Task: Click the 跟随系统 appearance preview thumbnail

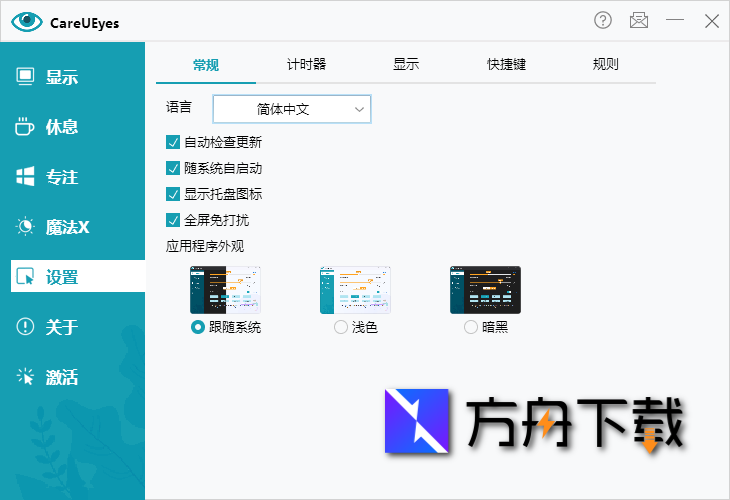Action: point(225,290)
